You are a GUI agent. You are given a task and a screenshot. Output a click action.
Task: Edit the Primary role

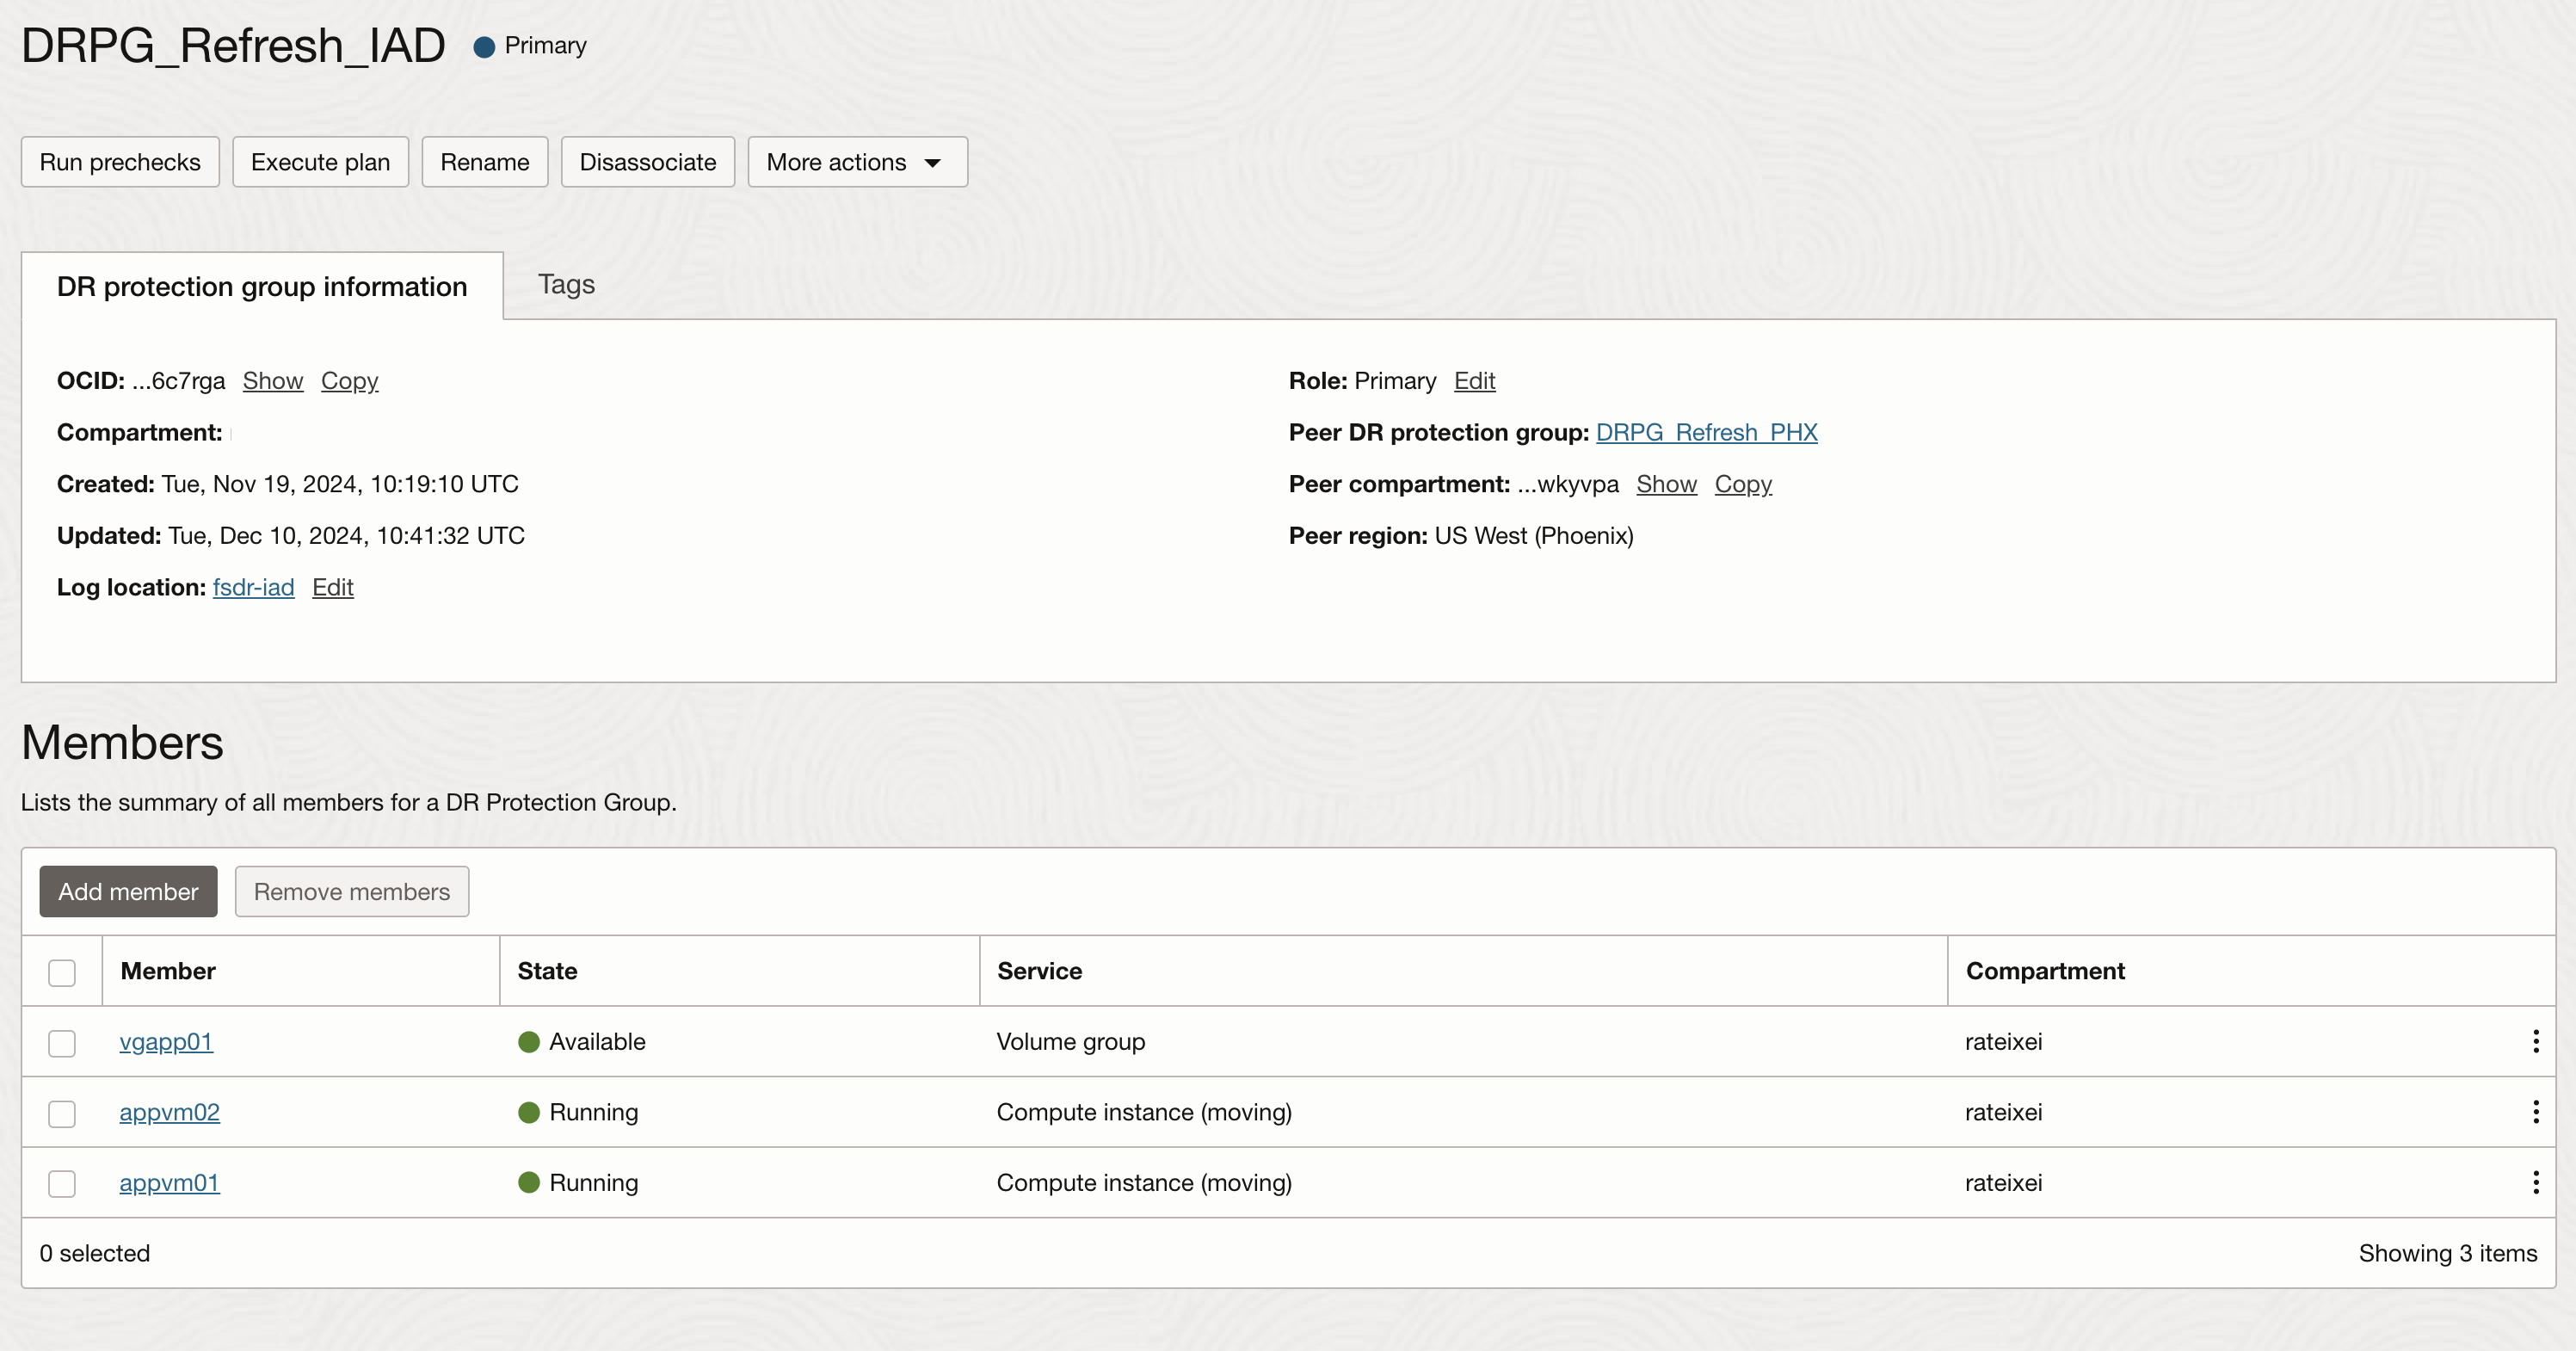[x=1474, y=381]
